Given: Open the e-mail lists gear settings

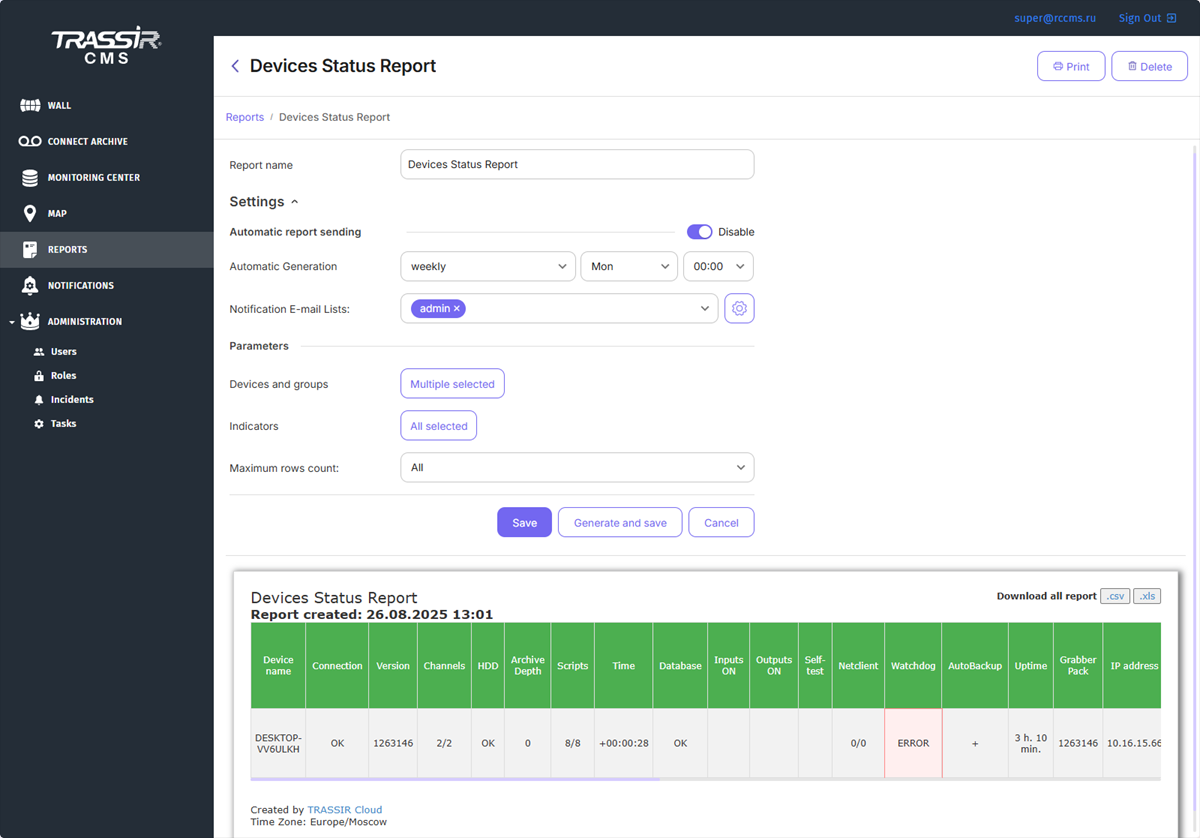Looking at the screenshot, I should (739, 309).
